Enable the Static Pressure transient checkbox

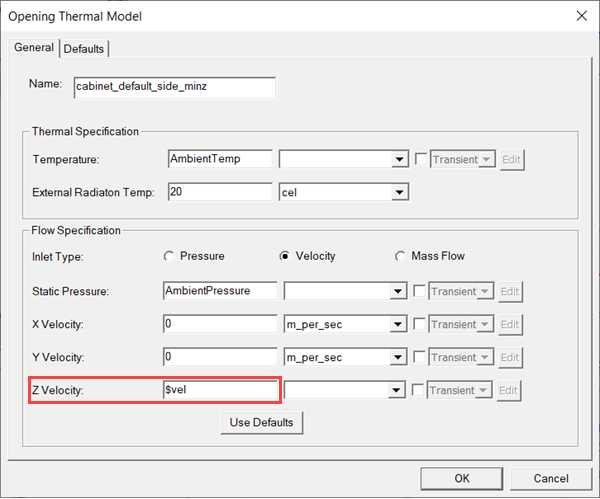419,291
